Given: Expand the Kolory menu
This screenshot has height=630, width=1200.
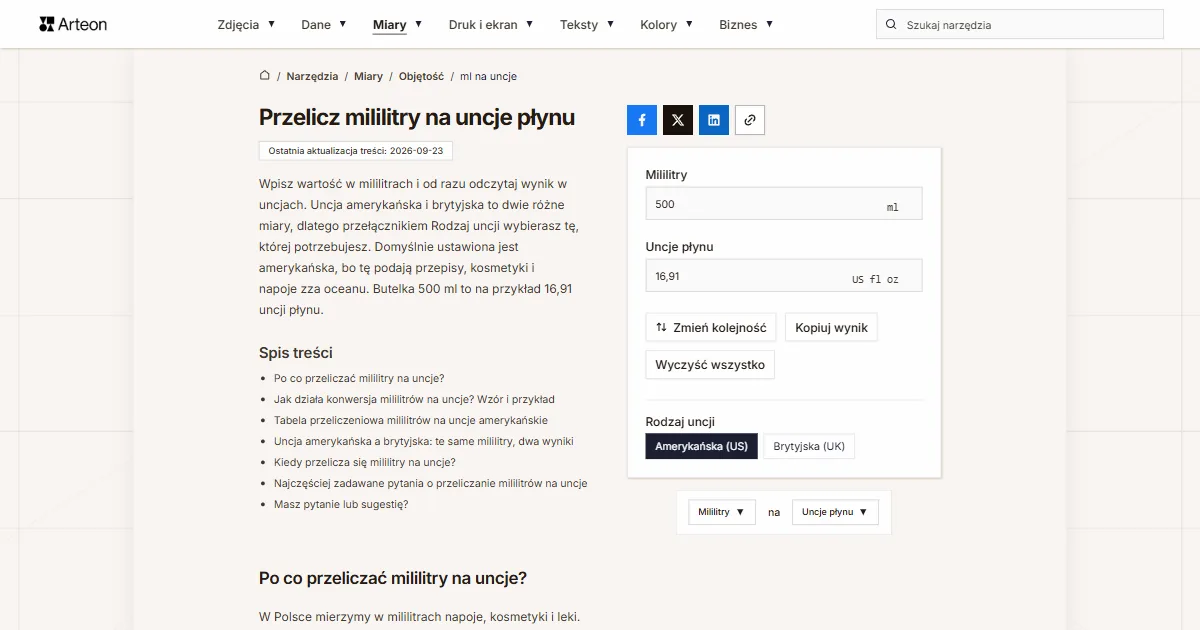Looking at the screenshot, I should click(666, 25).
